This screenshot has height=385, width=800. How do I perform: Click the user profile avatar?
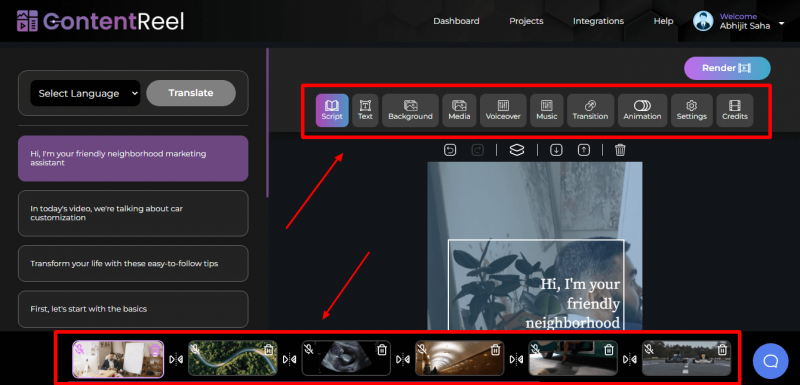pyautogui.click(x=703, y=21)
